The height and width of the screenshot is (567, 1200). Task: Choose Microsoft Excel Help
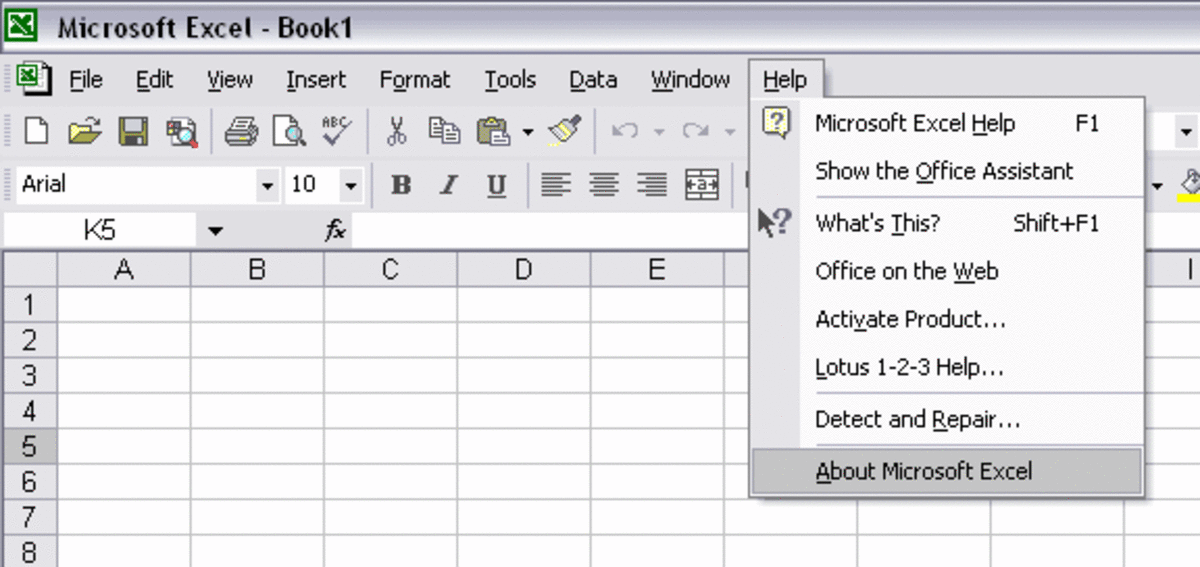tap(946, 123)
